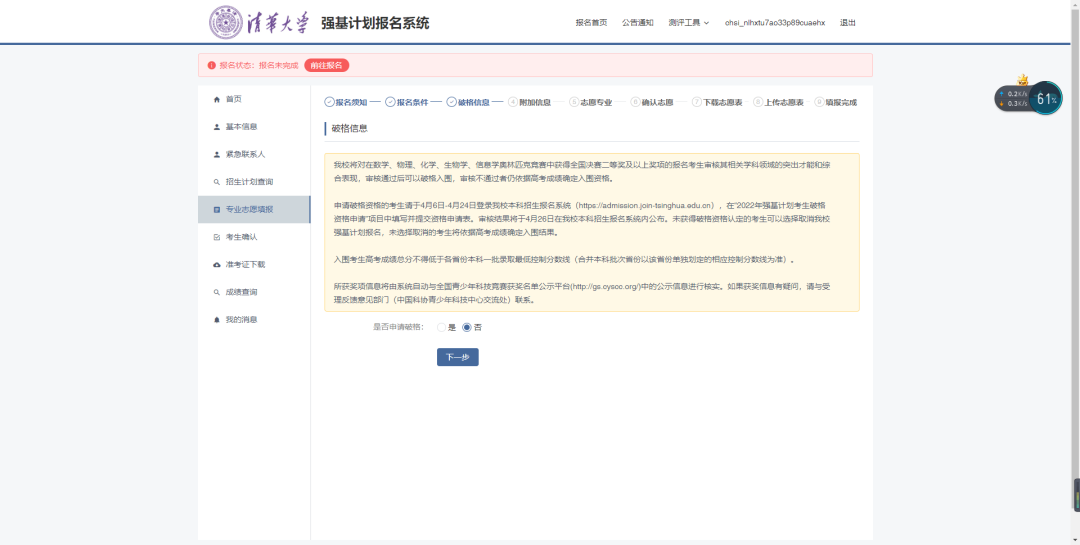
Task: Click the form icon beside 专业志愿填报
Action: click(x=217, y=209)
